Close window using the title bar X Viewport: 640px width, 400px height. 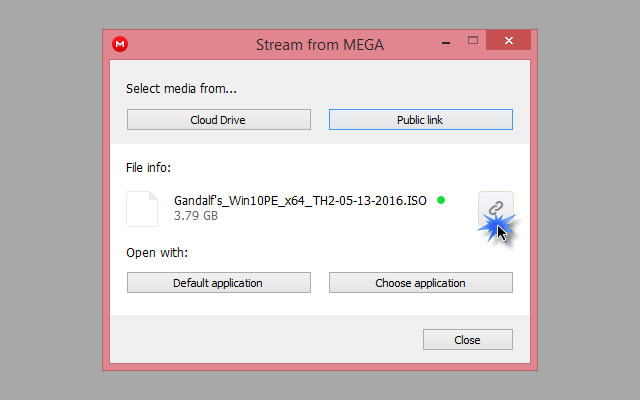tap(509, 40)
